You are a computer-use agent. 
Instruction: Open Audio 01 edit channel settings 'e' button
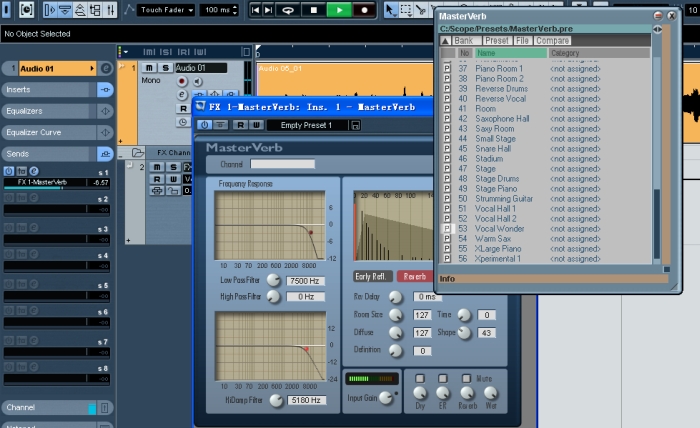182,95
